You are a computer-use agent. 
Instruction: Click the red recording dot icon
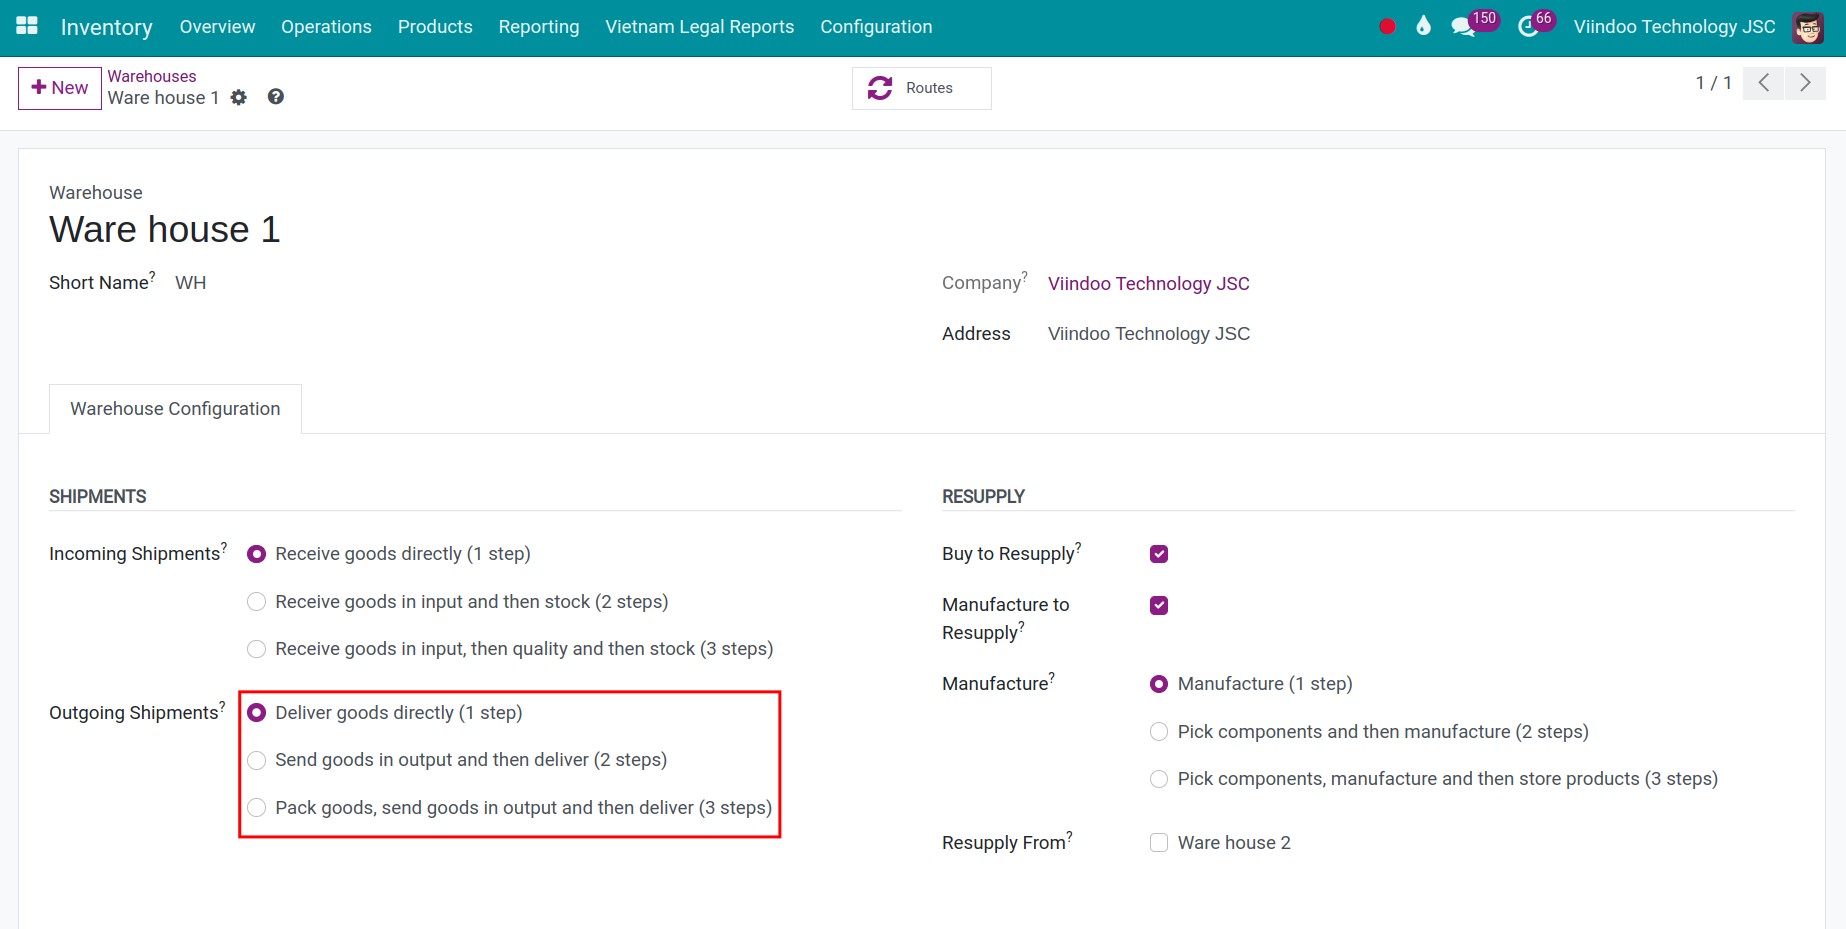coord(1387,27)
